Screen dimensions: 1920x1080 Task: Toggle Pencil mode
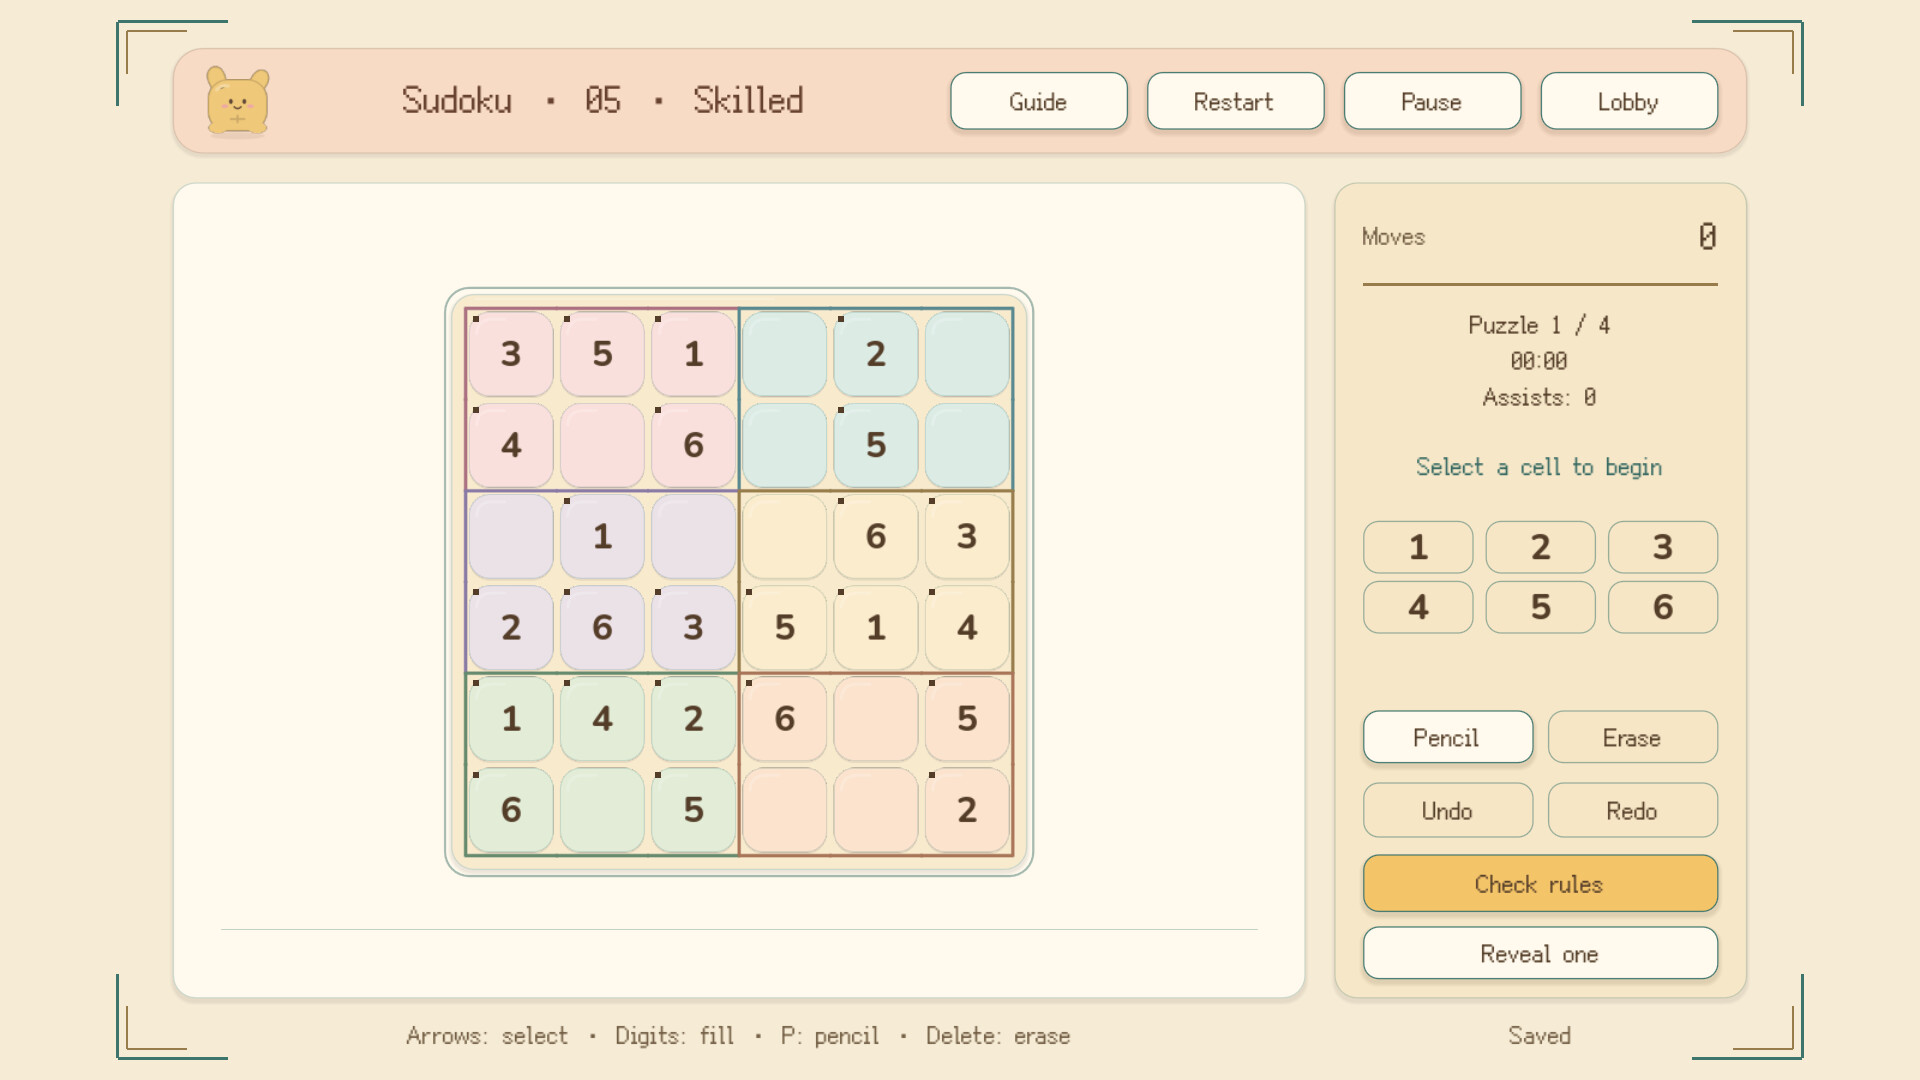click(x=1447, y=737)
